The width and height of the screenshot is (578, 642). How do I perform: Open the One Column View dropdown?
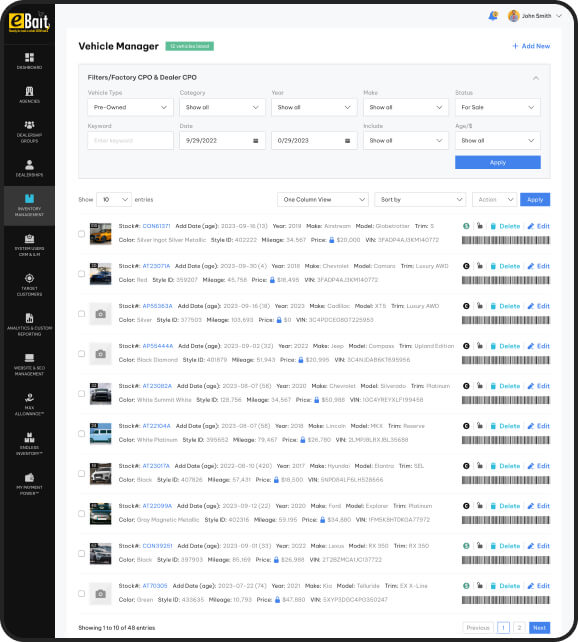(323, 199)
